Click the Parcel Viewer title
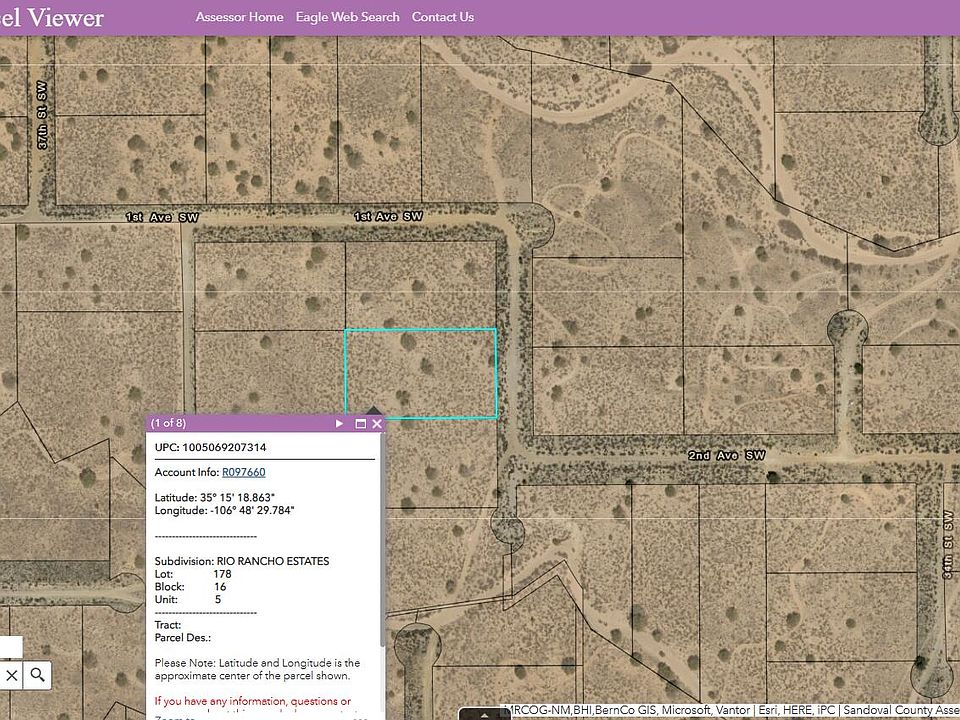 [x=51, y=17]
